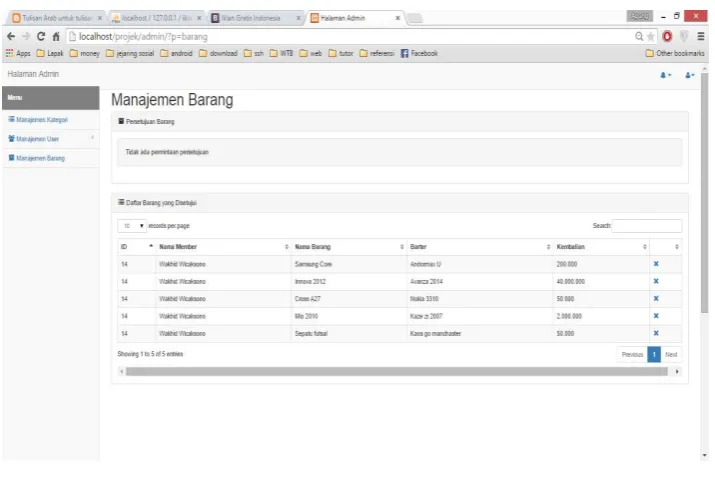Viewport: 715px width, 484px height.
Task: Delete the Cross A27 row with X icon
Action: click(656, 299)
